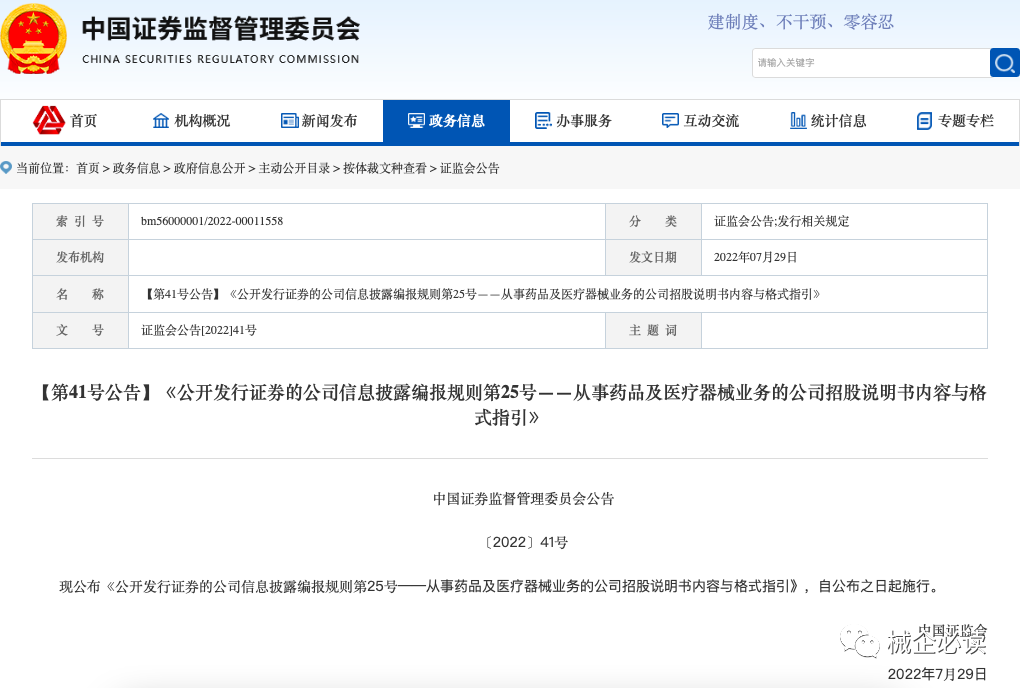Click the bar chart icon beside 统计信息
Image resolution: width=1020 pixels, height=688 pixels.
point(798,121)
